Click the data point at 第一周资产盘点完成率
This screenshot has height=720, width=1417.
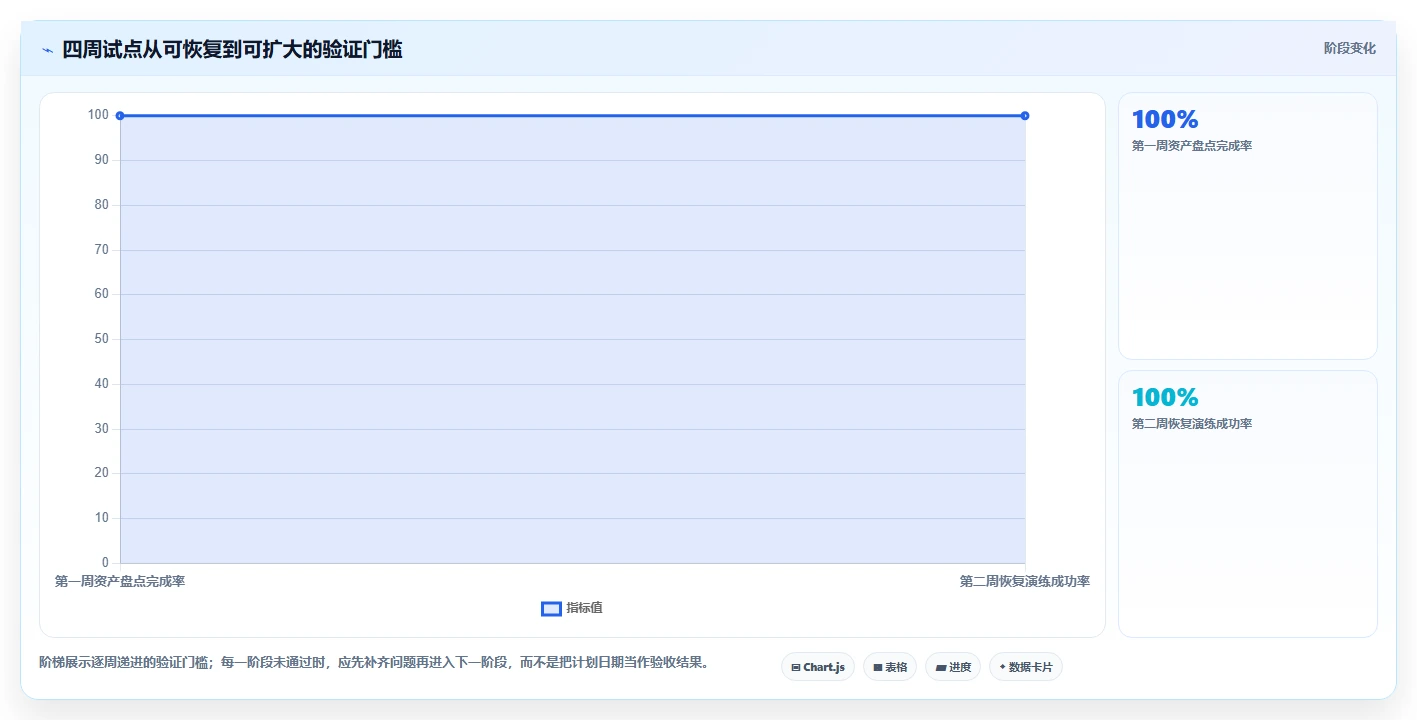pyautogui.click(x=120, y=116)
